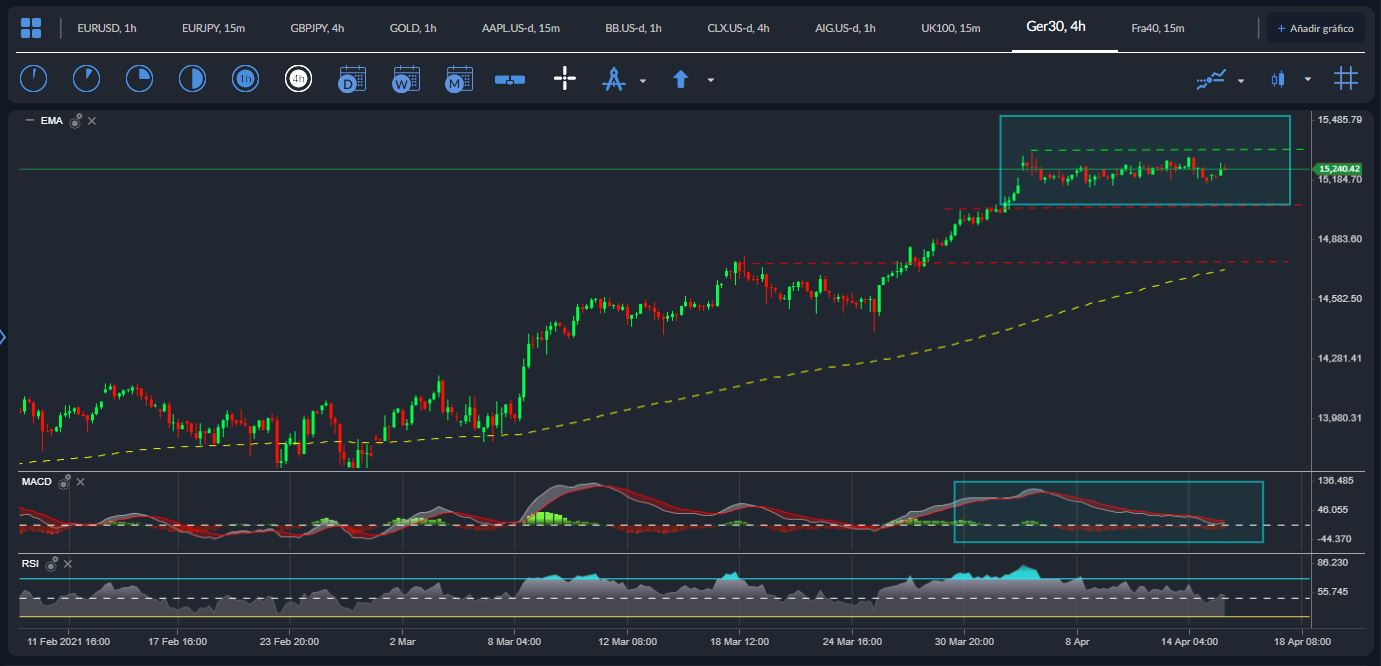This screenshot has width=1381, height=666.
Task: Select the 5-minute timeframe clock icon
Action: coord(87,79)
